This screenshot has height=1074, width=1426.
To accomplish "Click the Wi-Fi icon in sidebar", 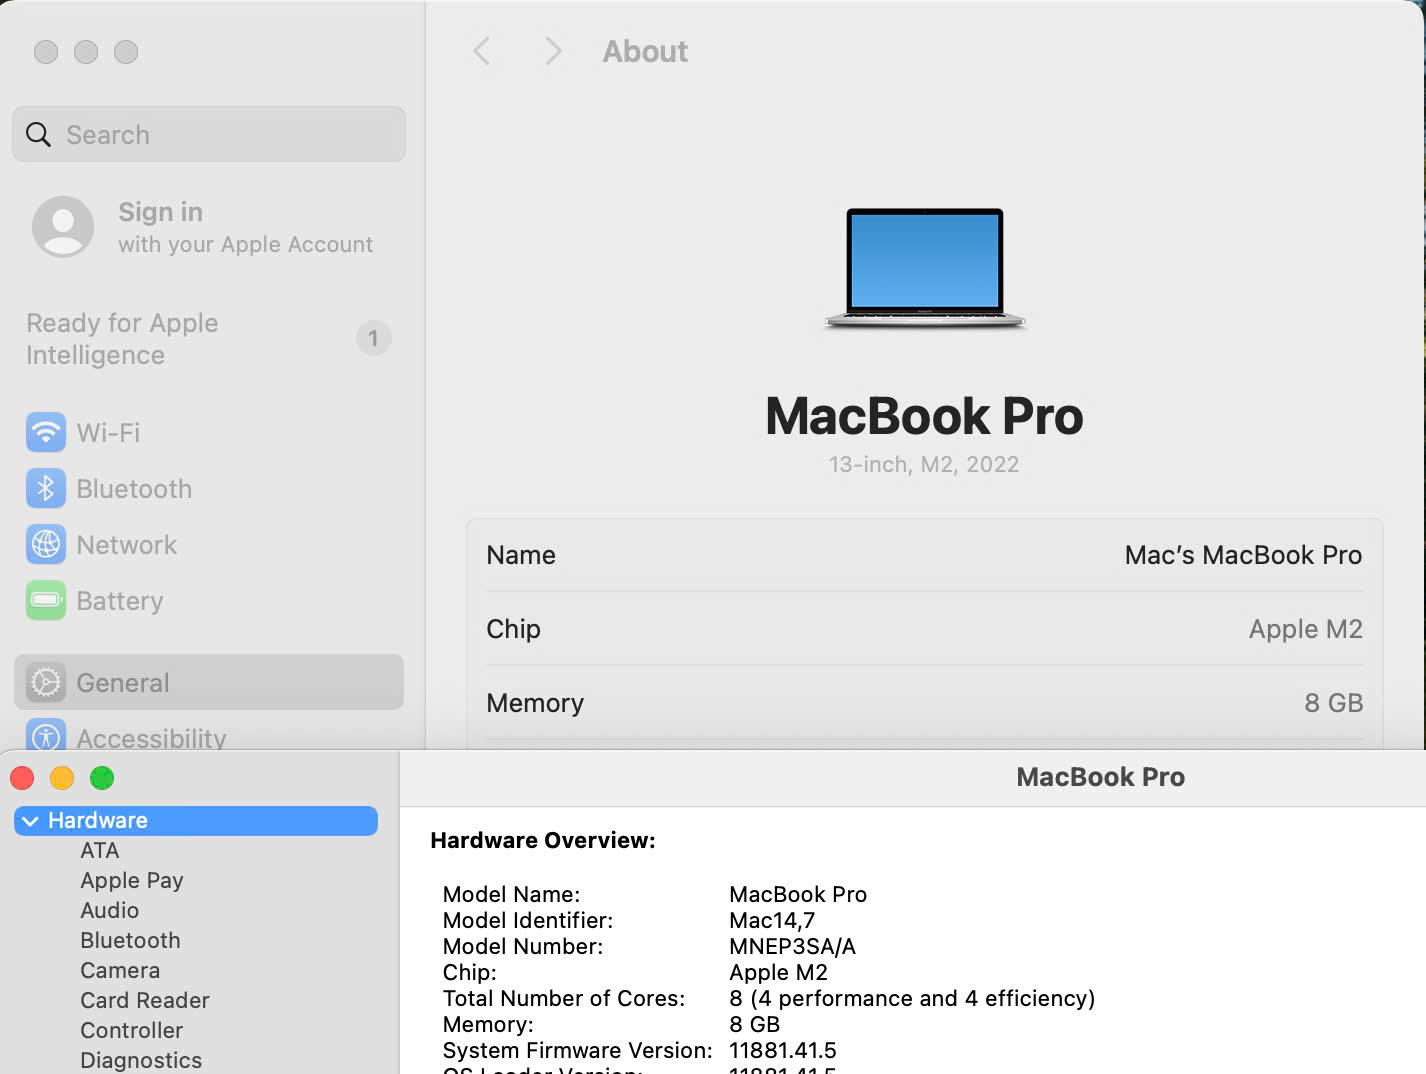I will (46, 433).
